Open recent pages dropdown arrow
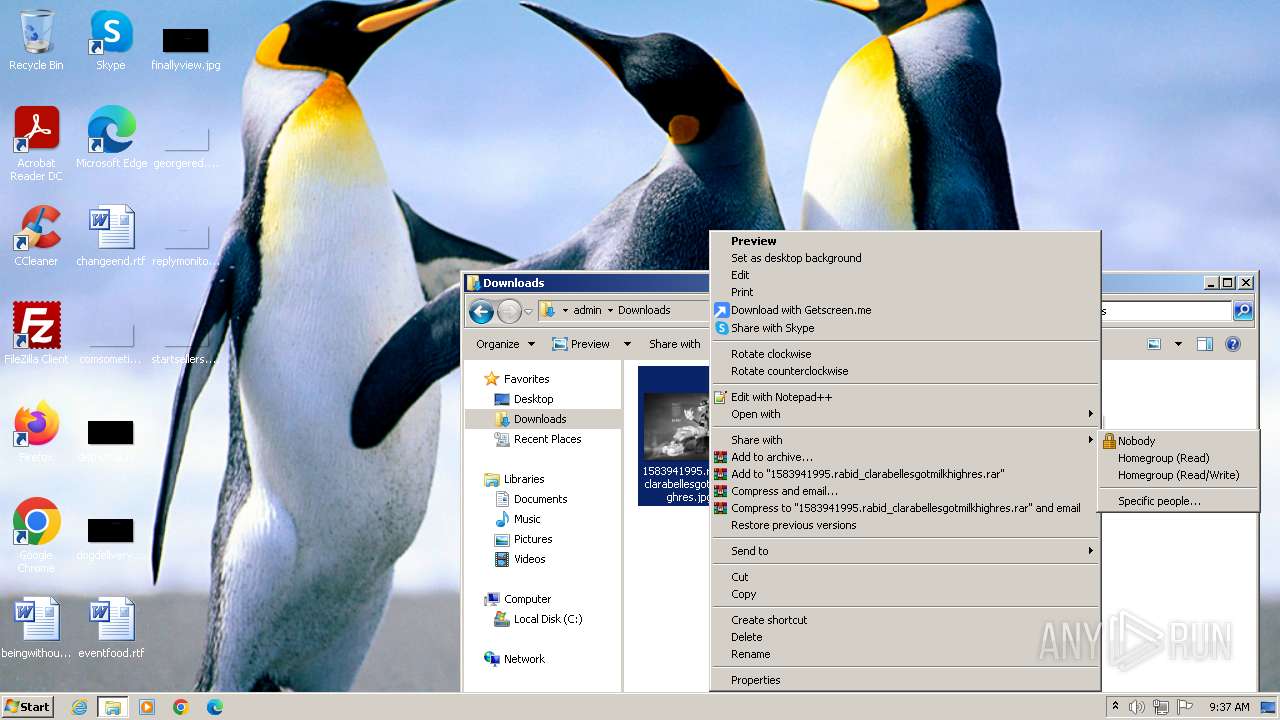This screenshot has width=1280, height=720. [x=528, y=312]
